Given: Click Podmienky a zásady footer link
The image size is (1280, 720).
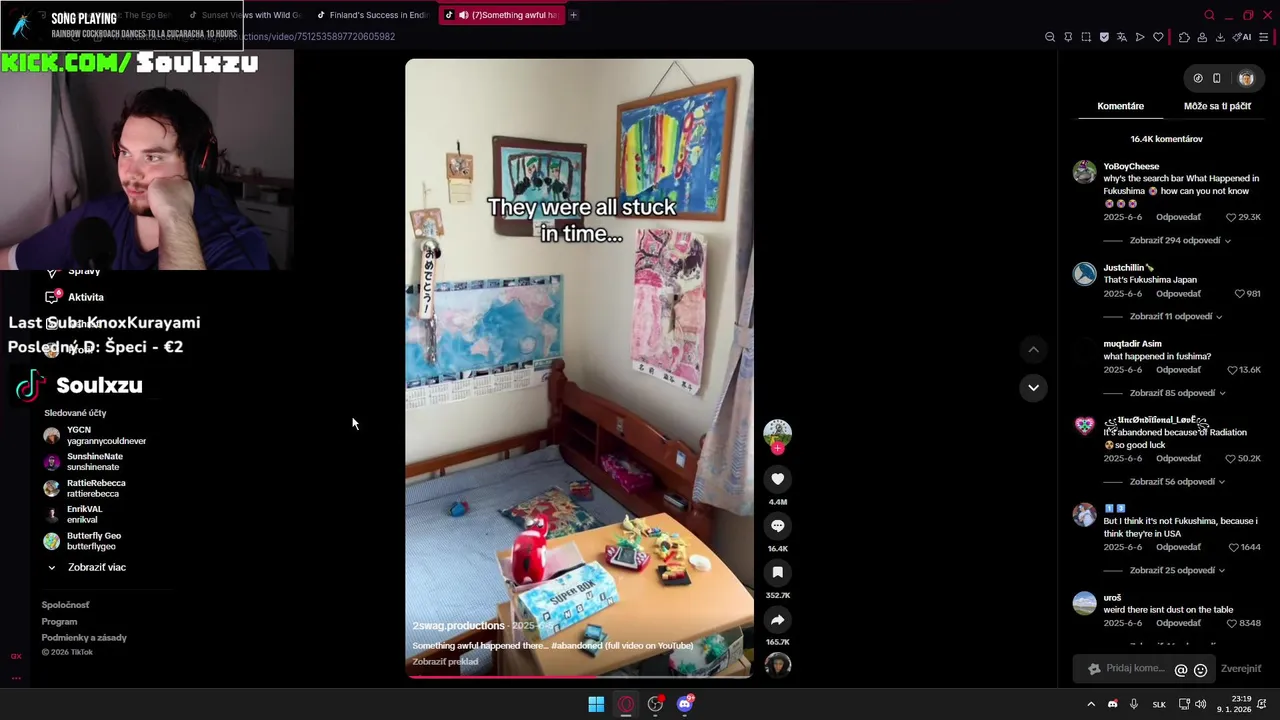Looking at the screenshot, I should pos(84,638).
